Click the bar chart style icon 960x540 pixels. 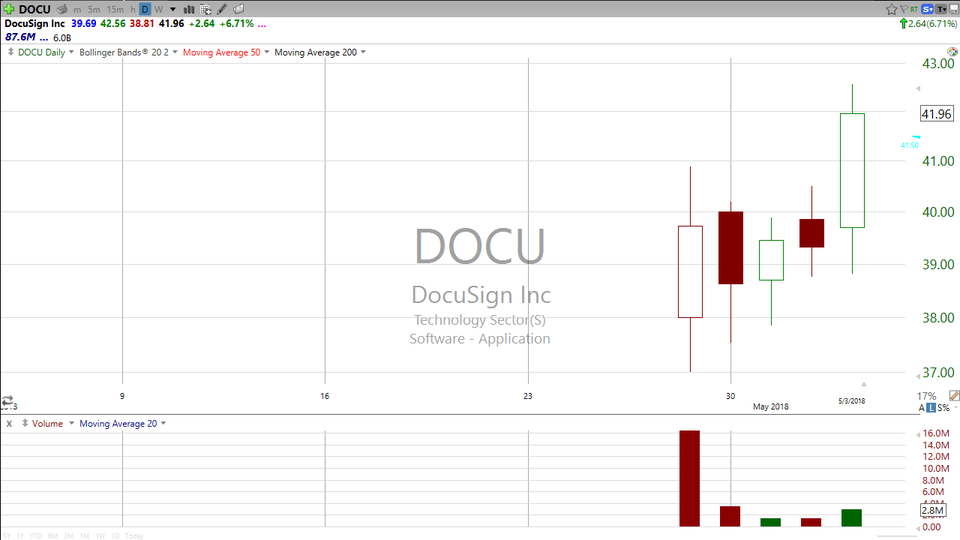(x=189, y=9)
